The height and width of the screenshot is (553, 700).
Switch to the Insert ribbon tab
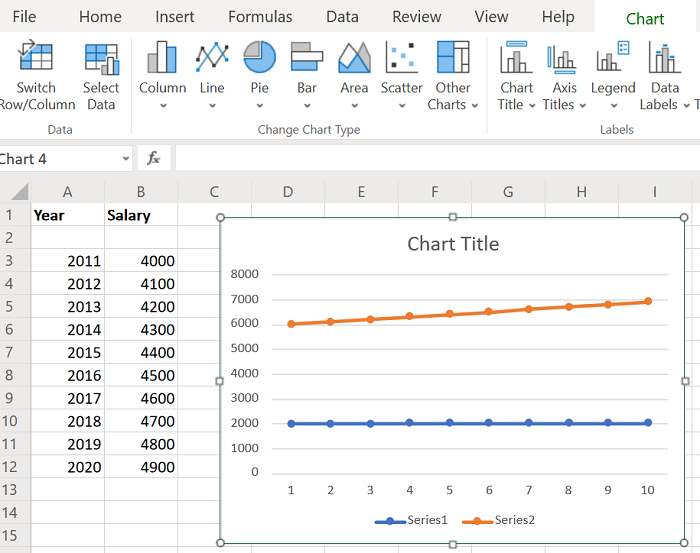click(175, 17)
